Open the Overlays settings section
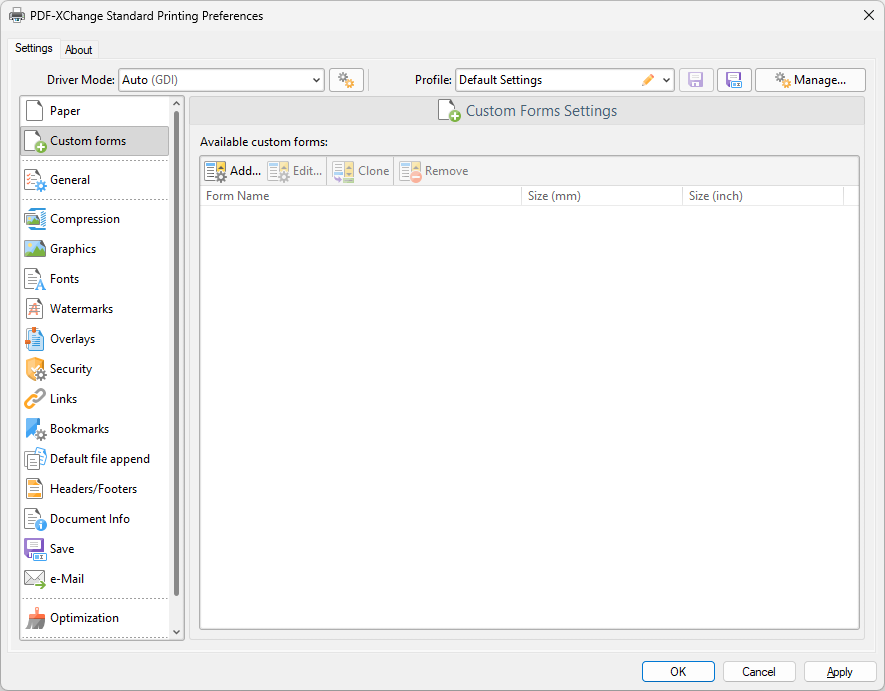The image size is (885, 691). [72, 339]
